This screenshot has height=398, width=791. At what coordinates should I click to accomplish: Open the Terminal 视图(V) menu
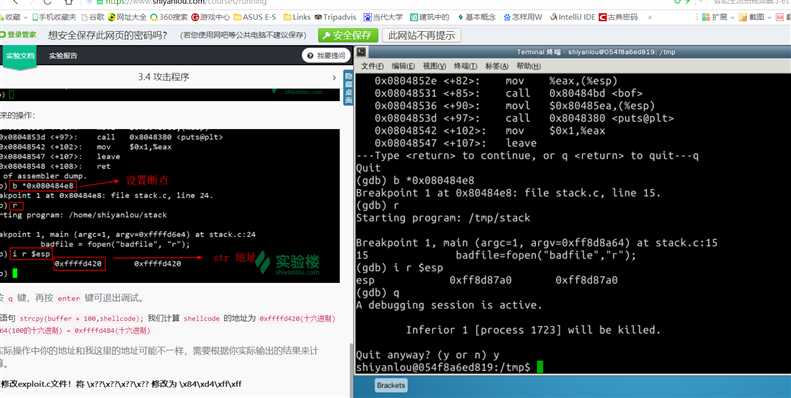(x=434, y=66)
